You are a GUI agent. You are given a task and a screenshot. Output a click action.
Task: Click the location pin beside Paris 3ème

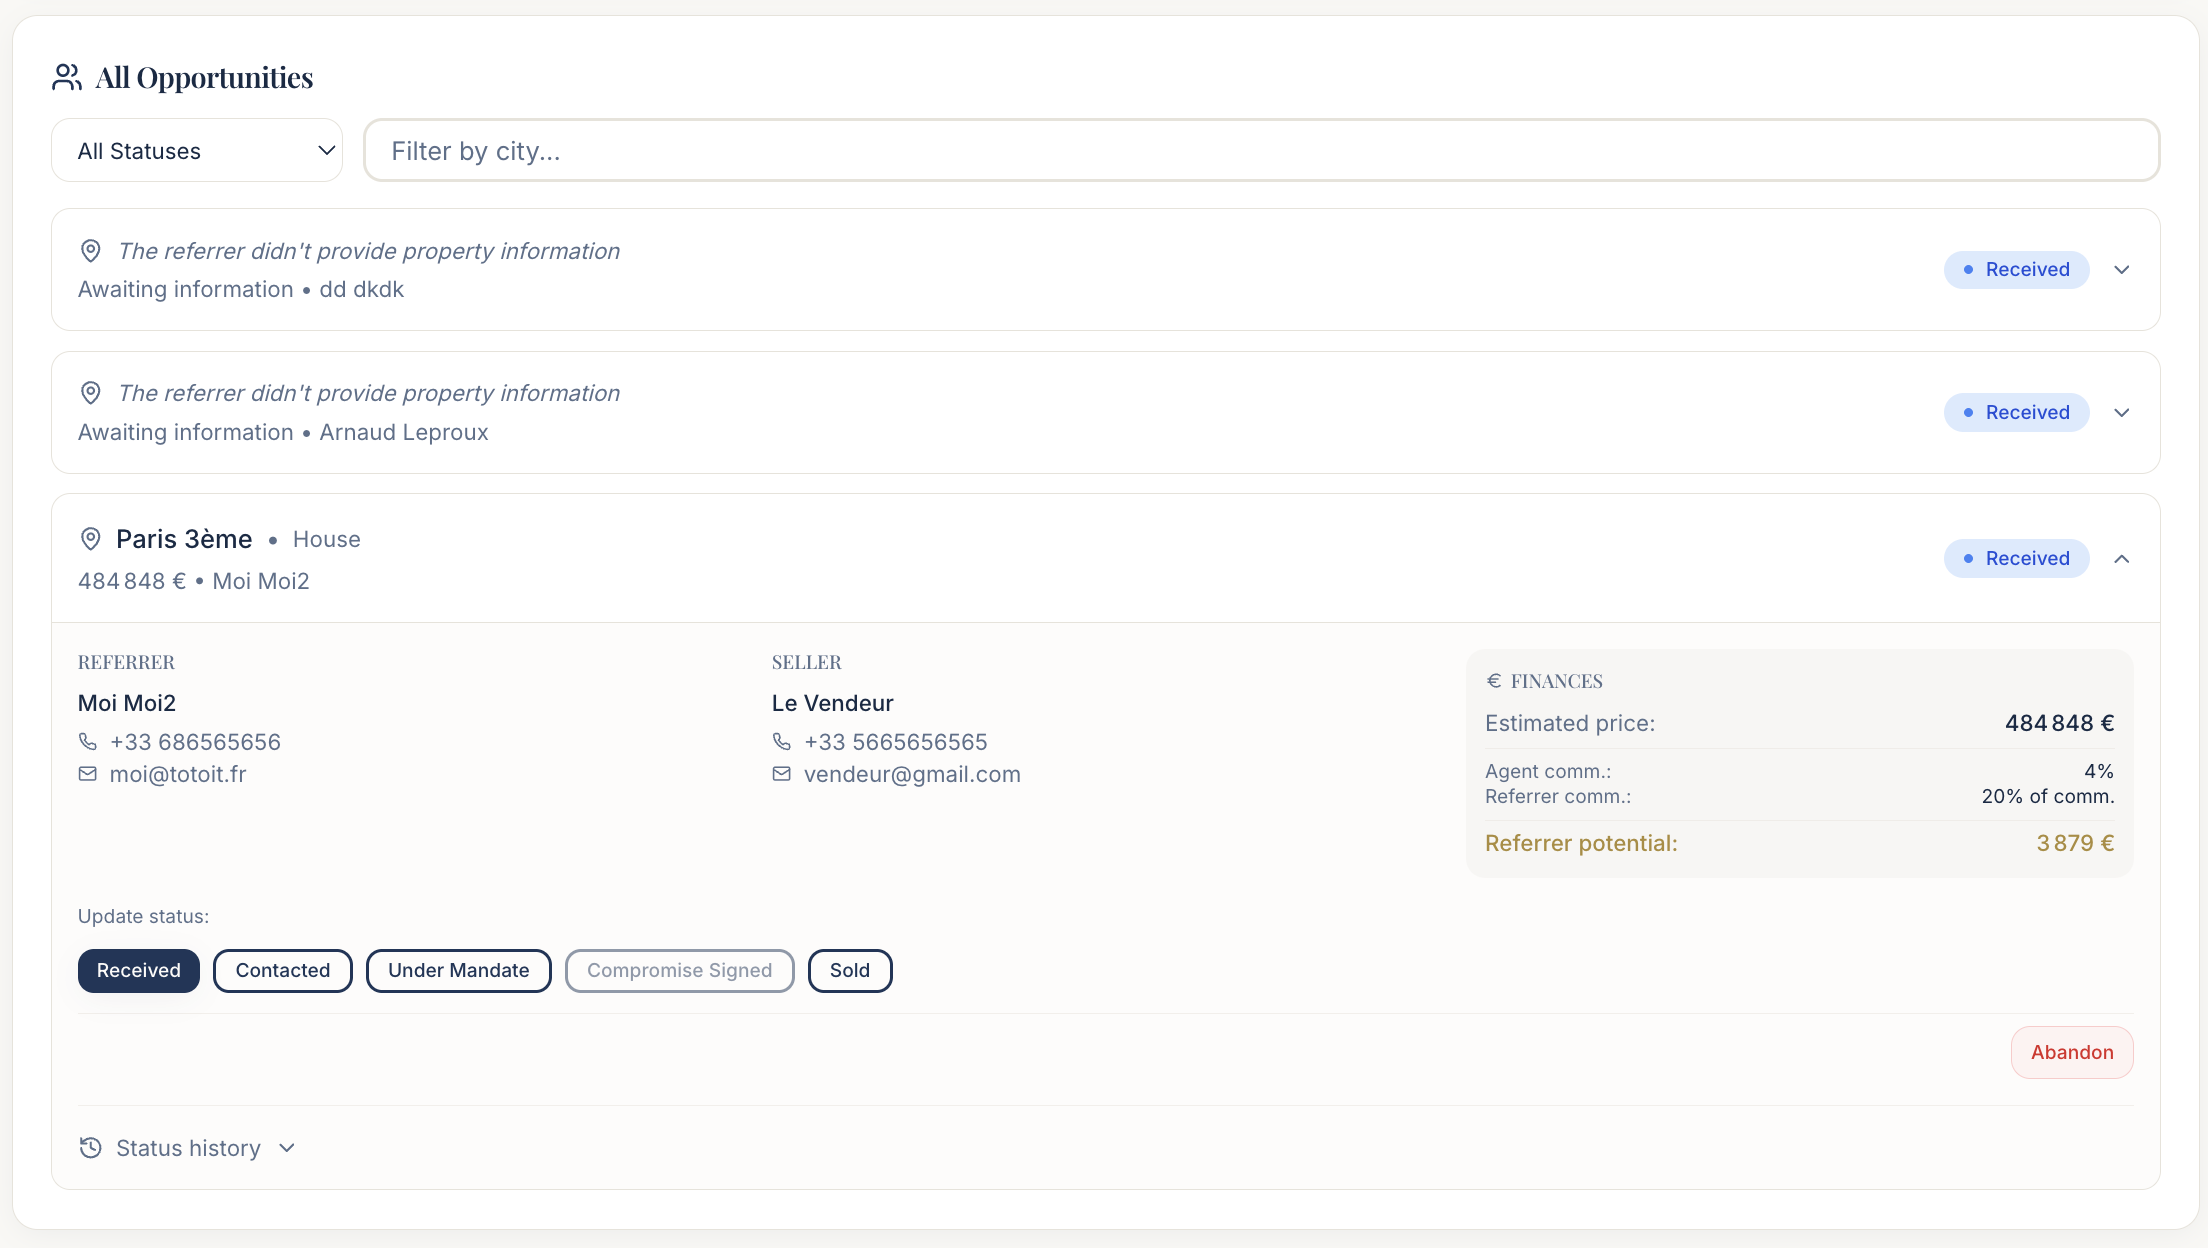coord(90,538)
